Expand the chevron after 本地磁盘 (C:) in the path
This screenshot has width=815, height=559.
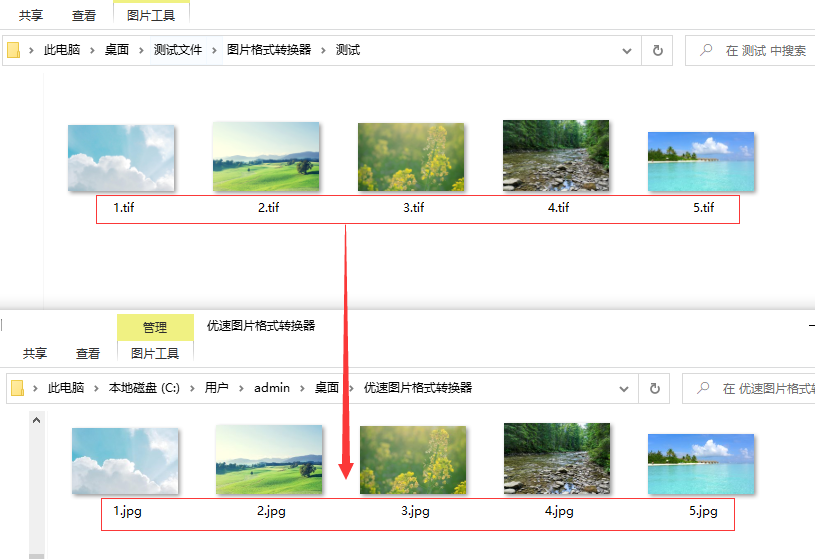point(192,388)
